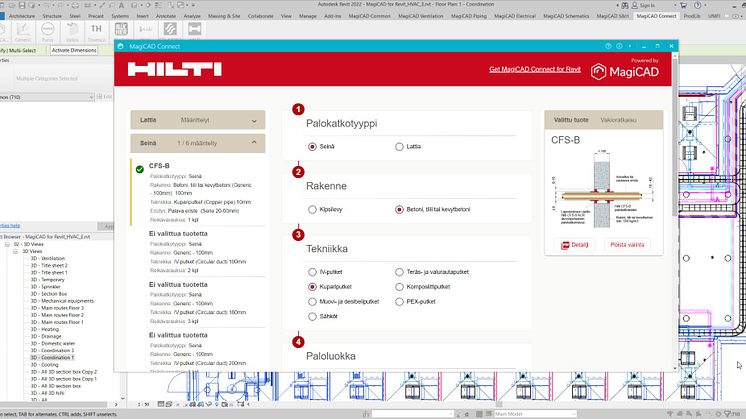Select Muovi- ja desibeliputket option

click(x=312, y=302)
